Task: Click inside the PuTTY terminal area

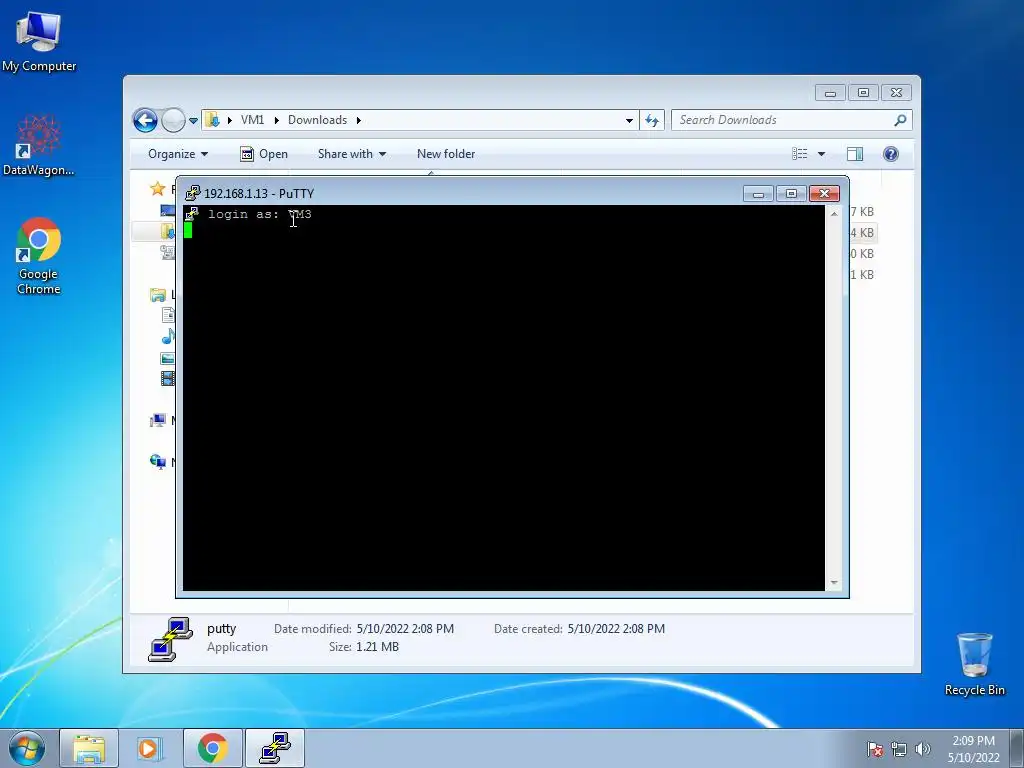Action: [x=504, y=398]
